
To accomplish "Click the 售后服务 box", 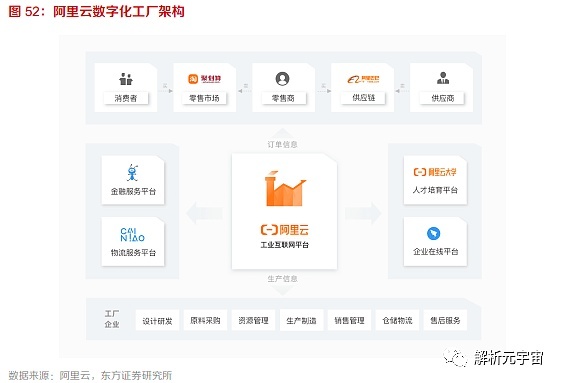I will [445, 320].
